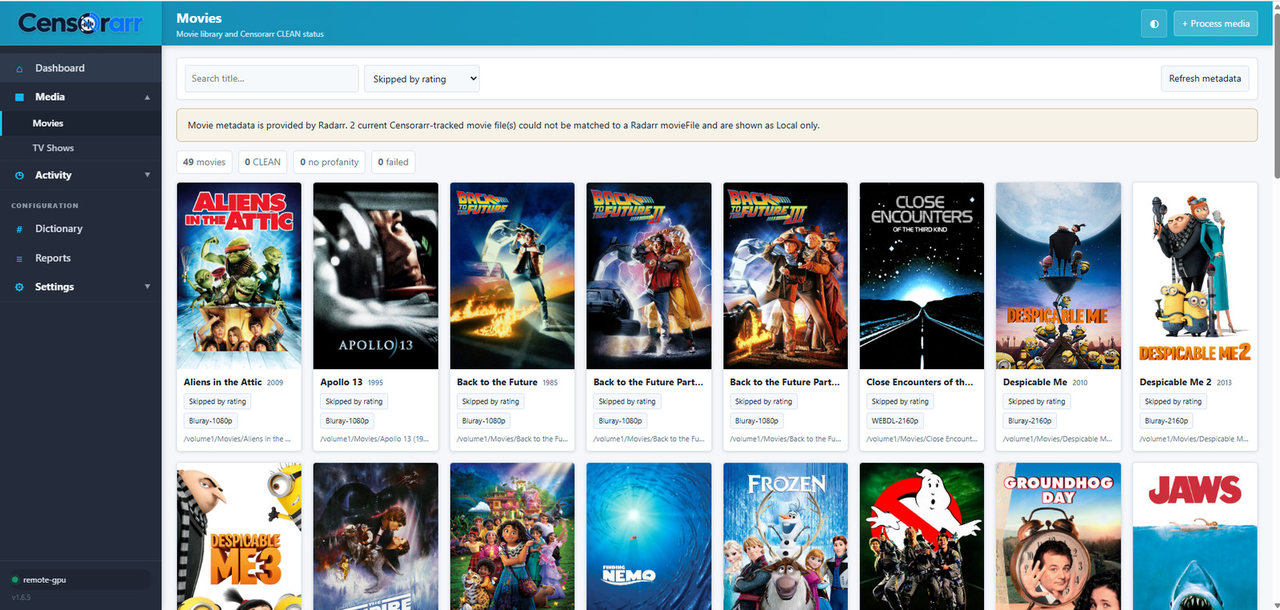This screenshot has width=1280, height=610.
Task: Click Bluray-2160p tag on Despicable Me 2
Action: (x=1167, y=421)
